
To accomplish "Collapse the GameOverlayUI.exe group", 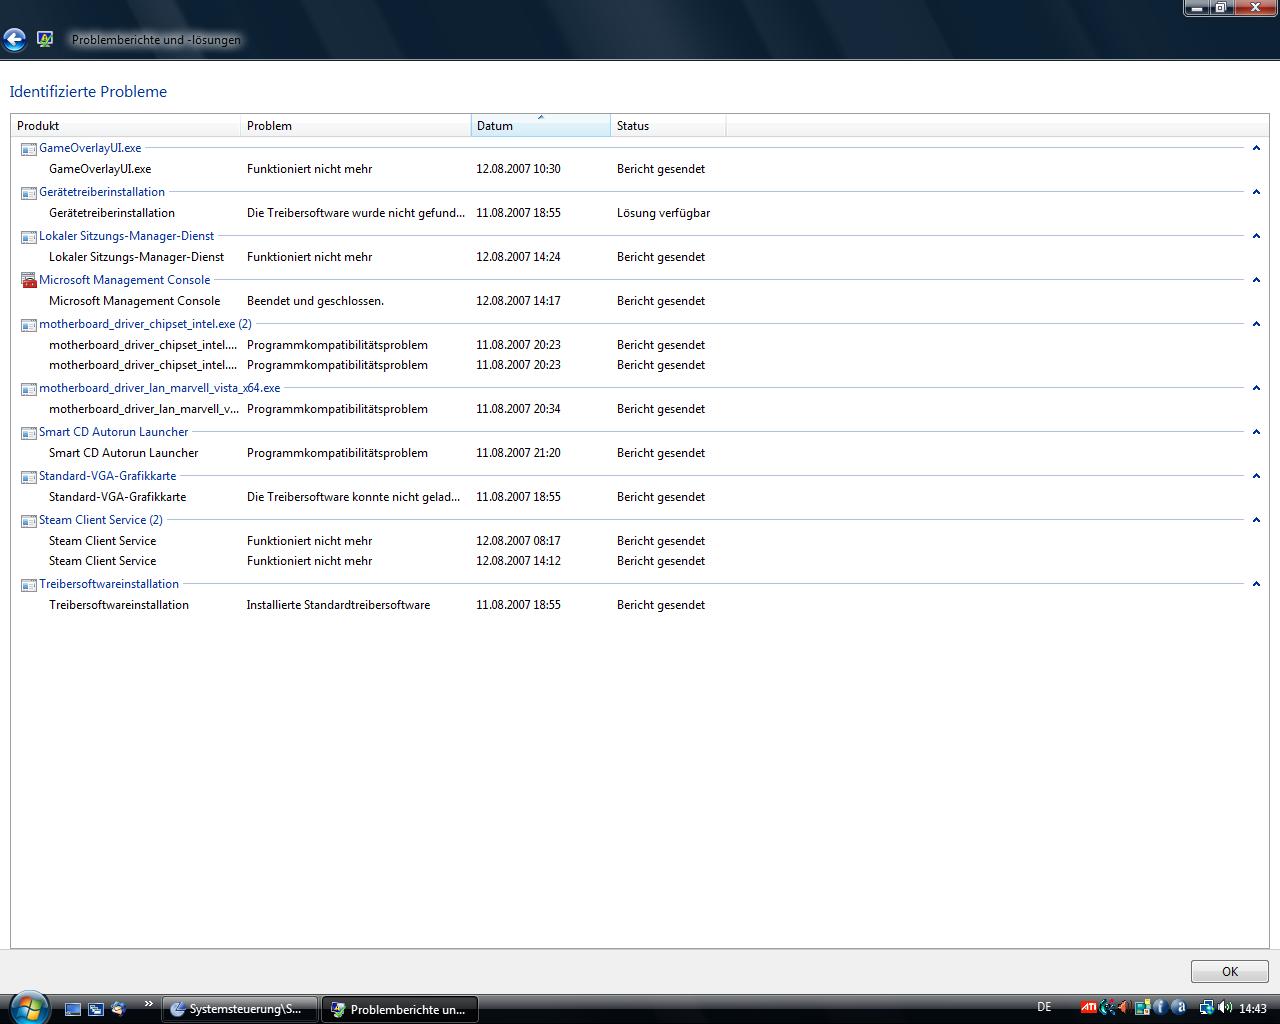I will point(1256,148).
